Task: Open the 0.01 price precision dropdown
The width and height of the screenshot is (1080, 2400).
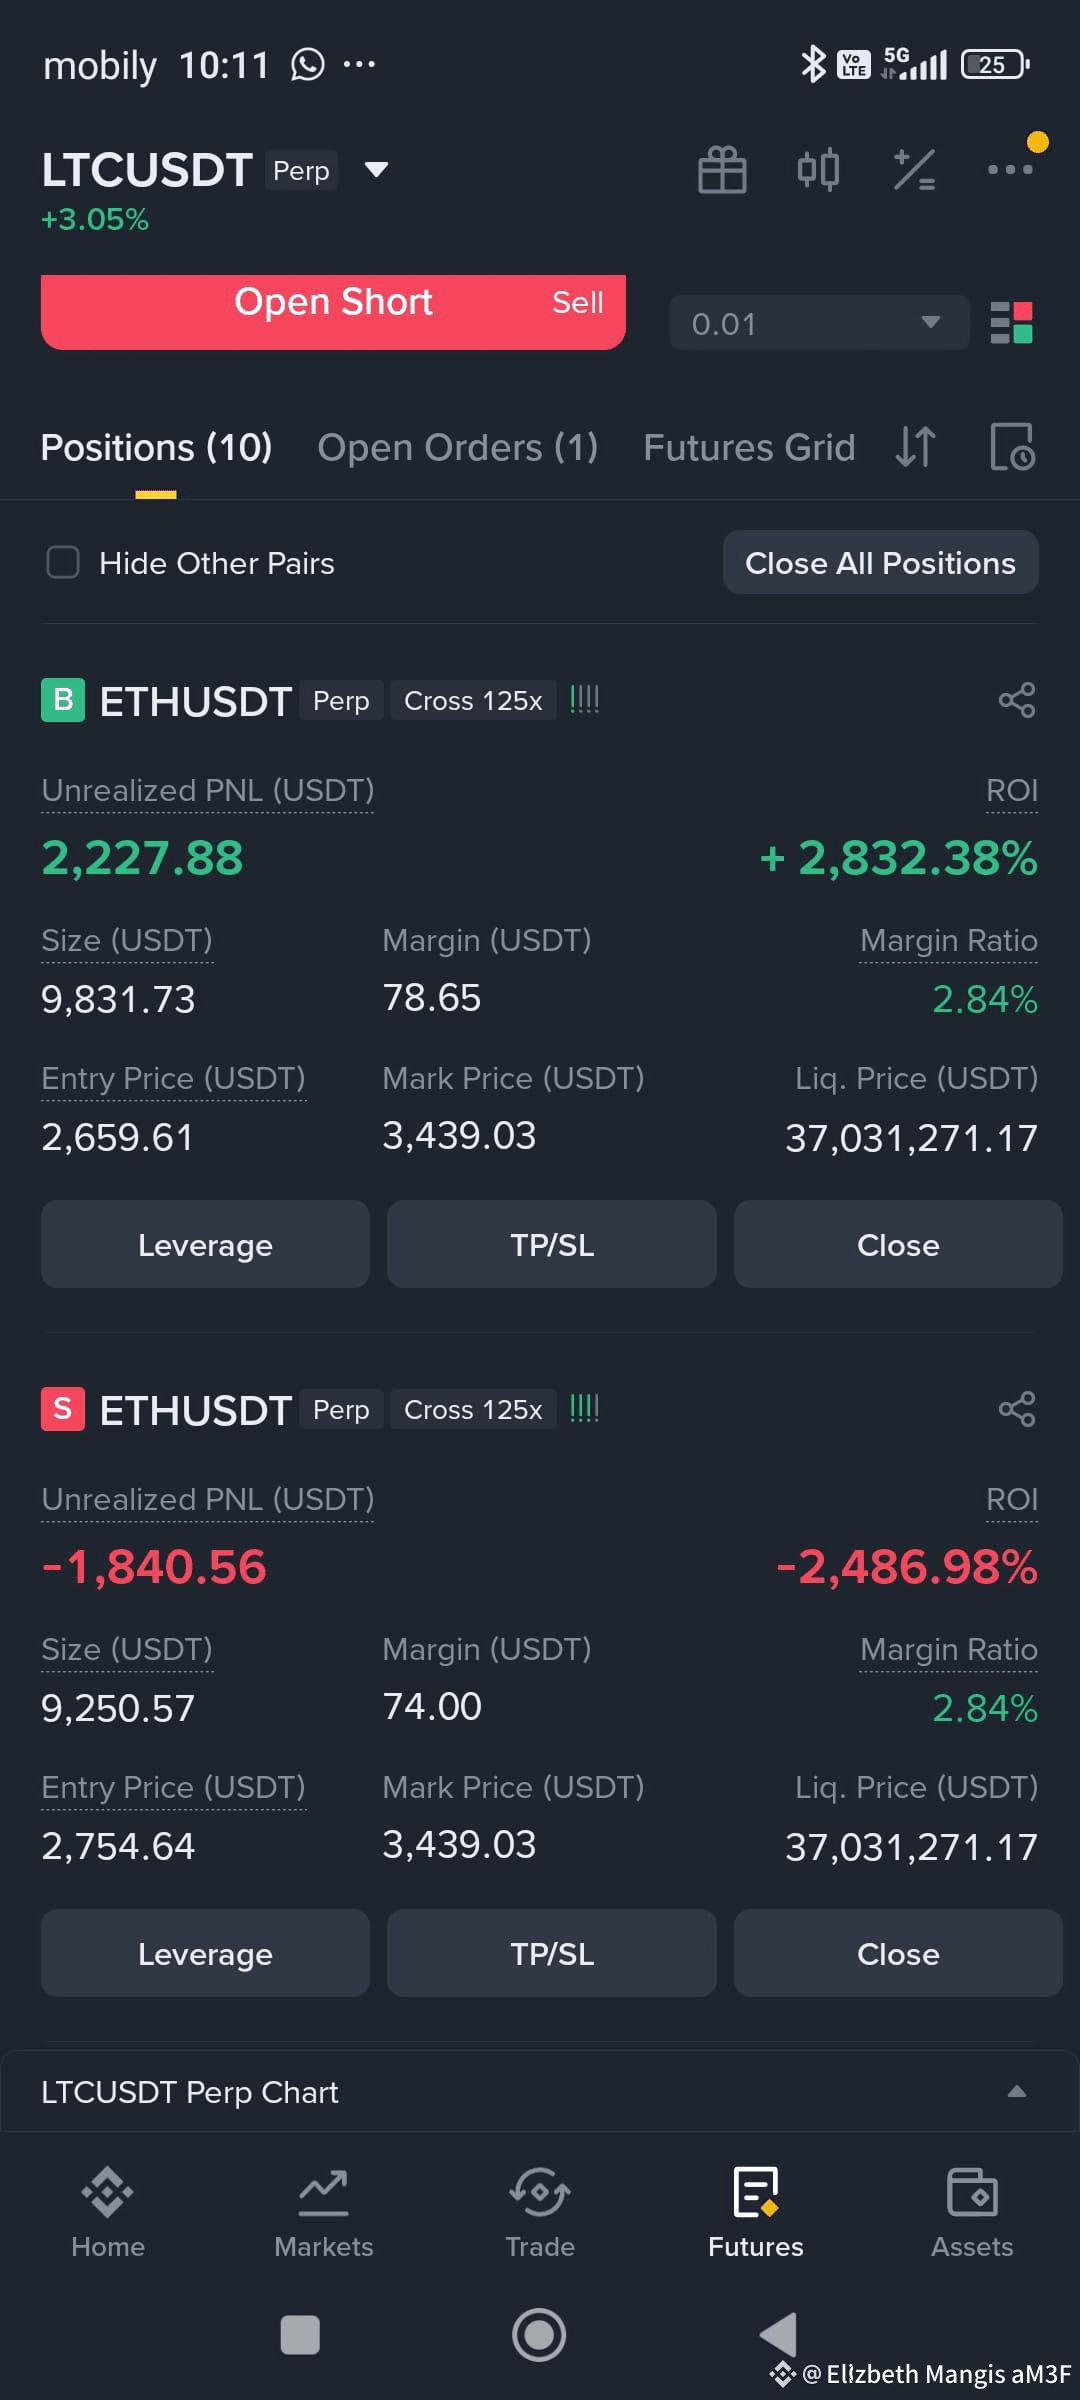Action: pyautogui.click(x=819, y=323)
